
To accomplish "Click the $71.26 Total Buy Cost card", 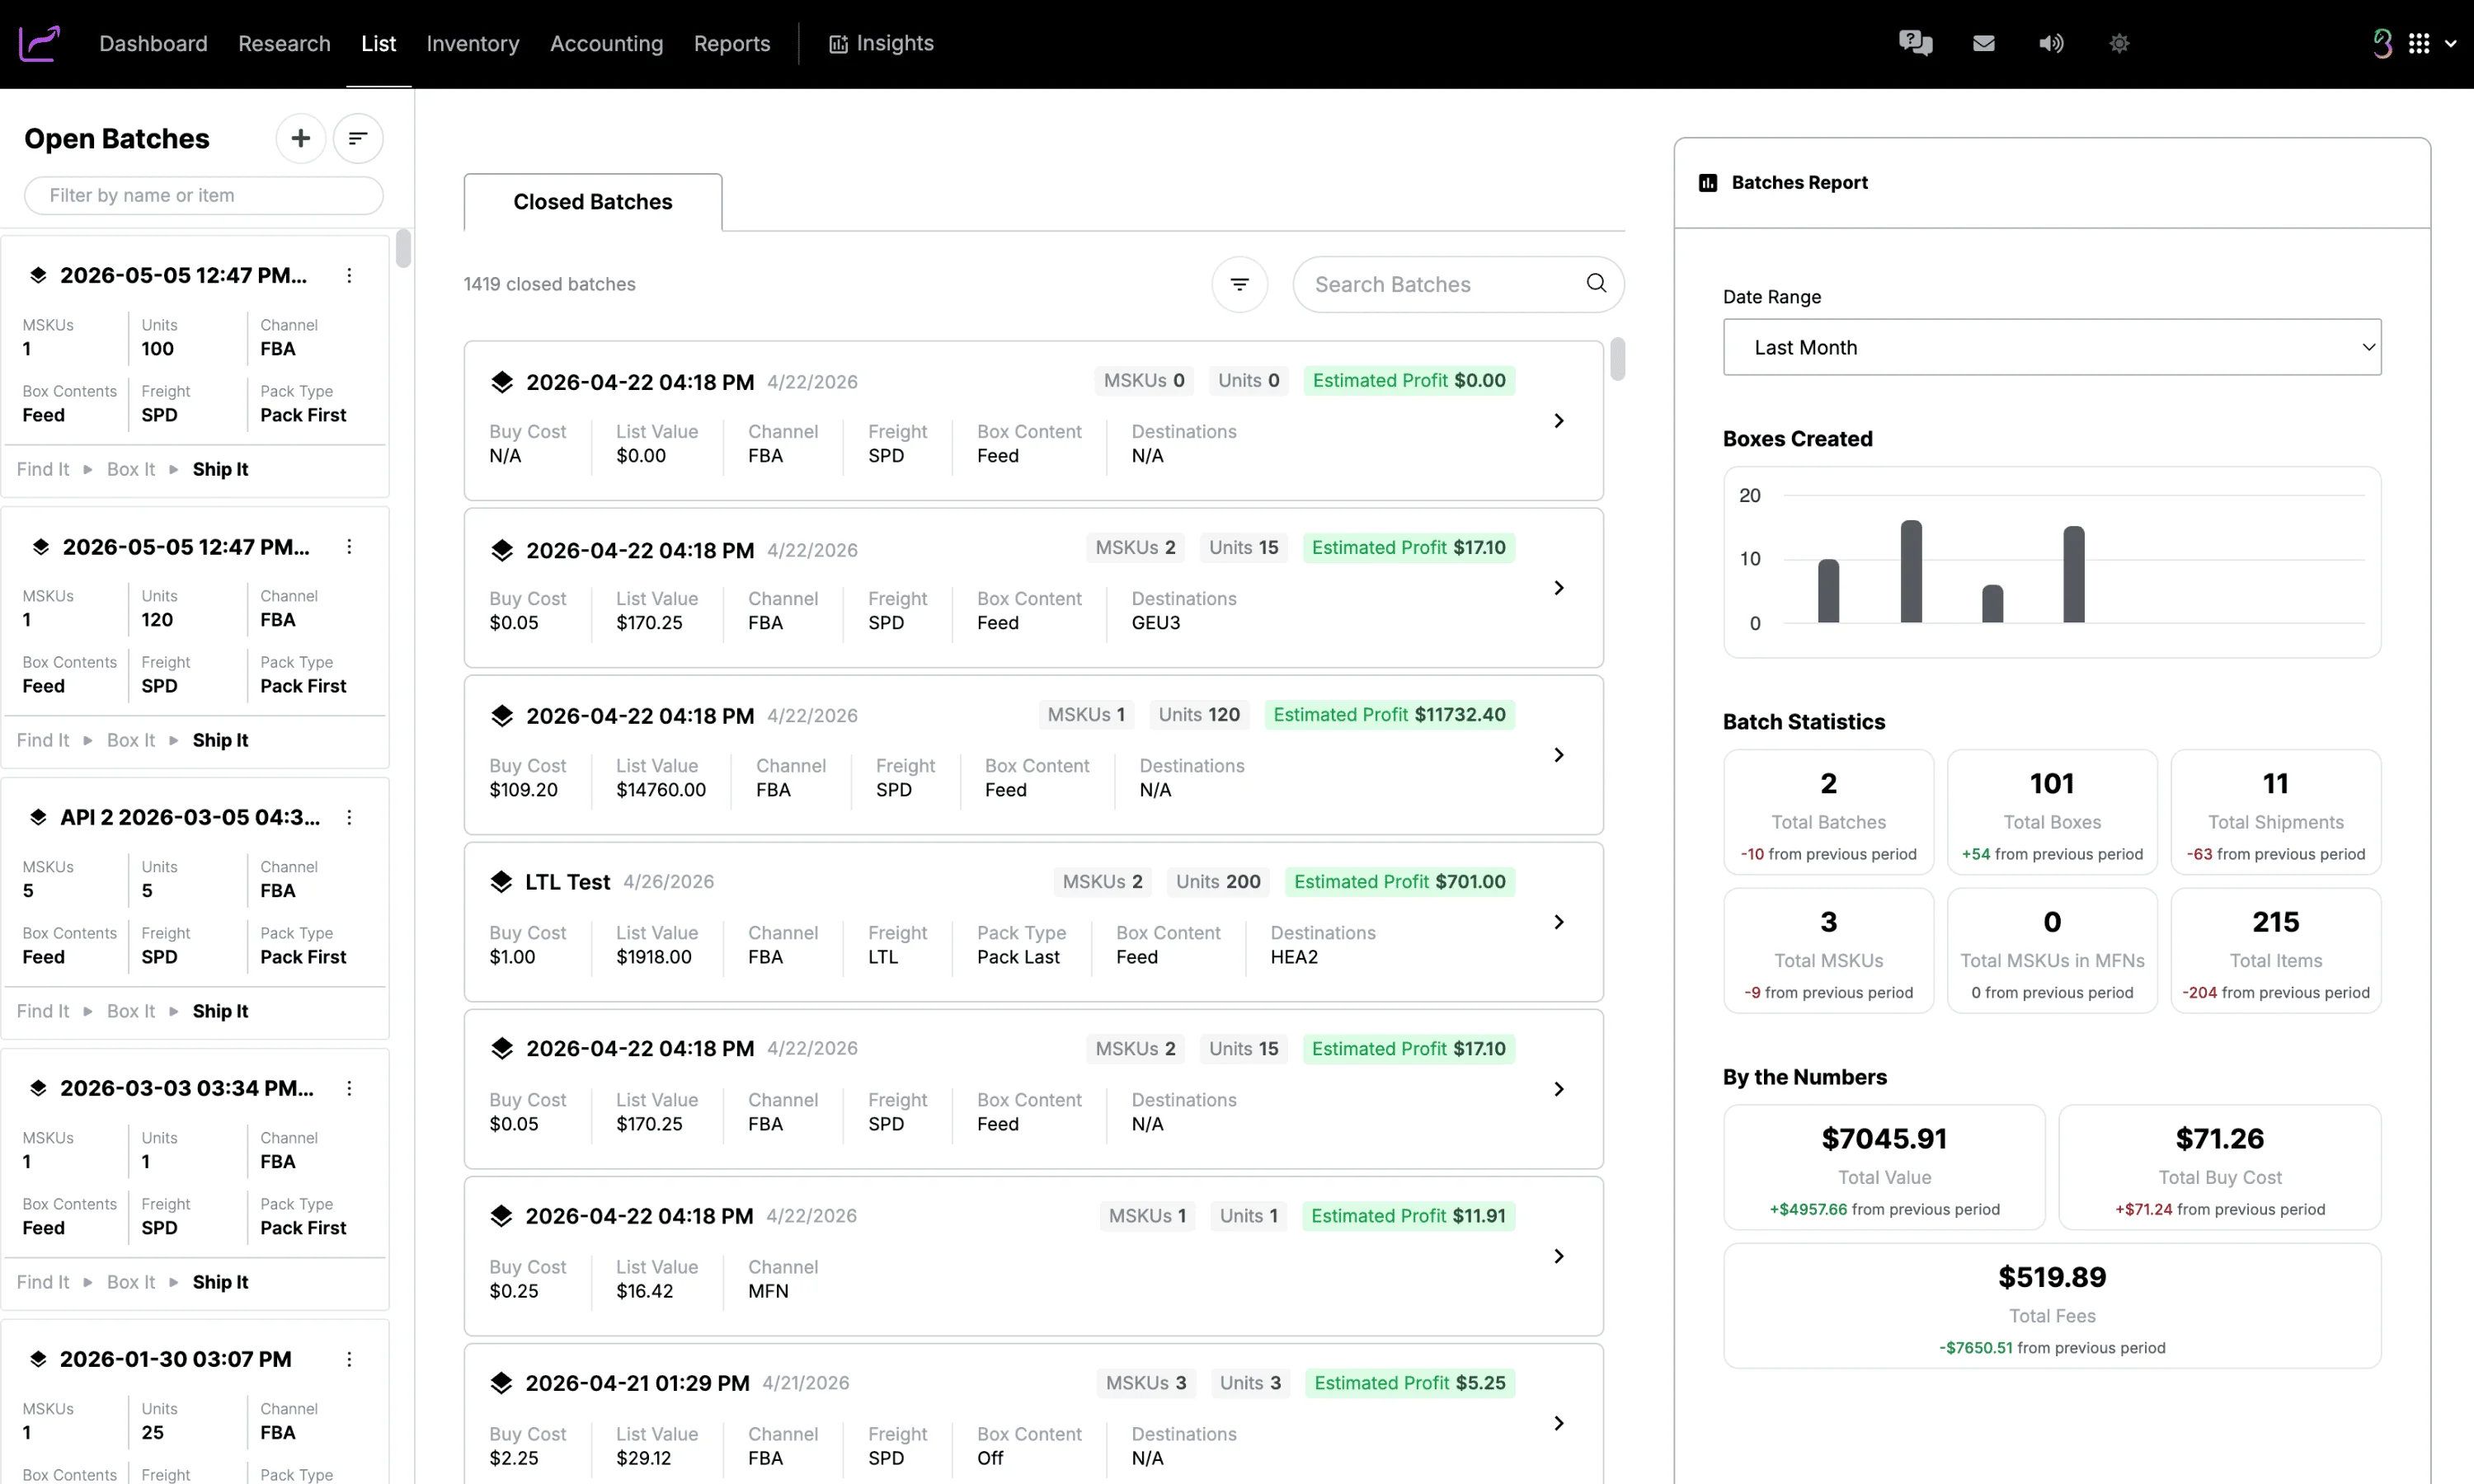I will [x=2219, y=1167].
